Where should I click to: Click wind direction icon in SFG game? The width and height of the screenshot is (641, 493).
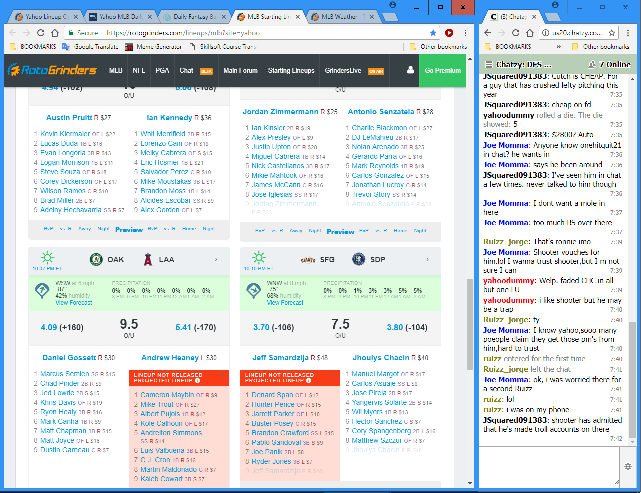click(253, 291)
